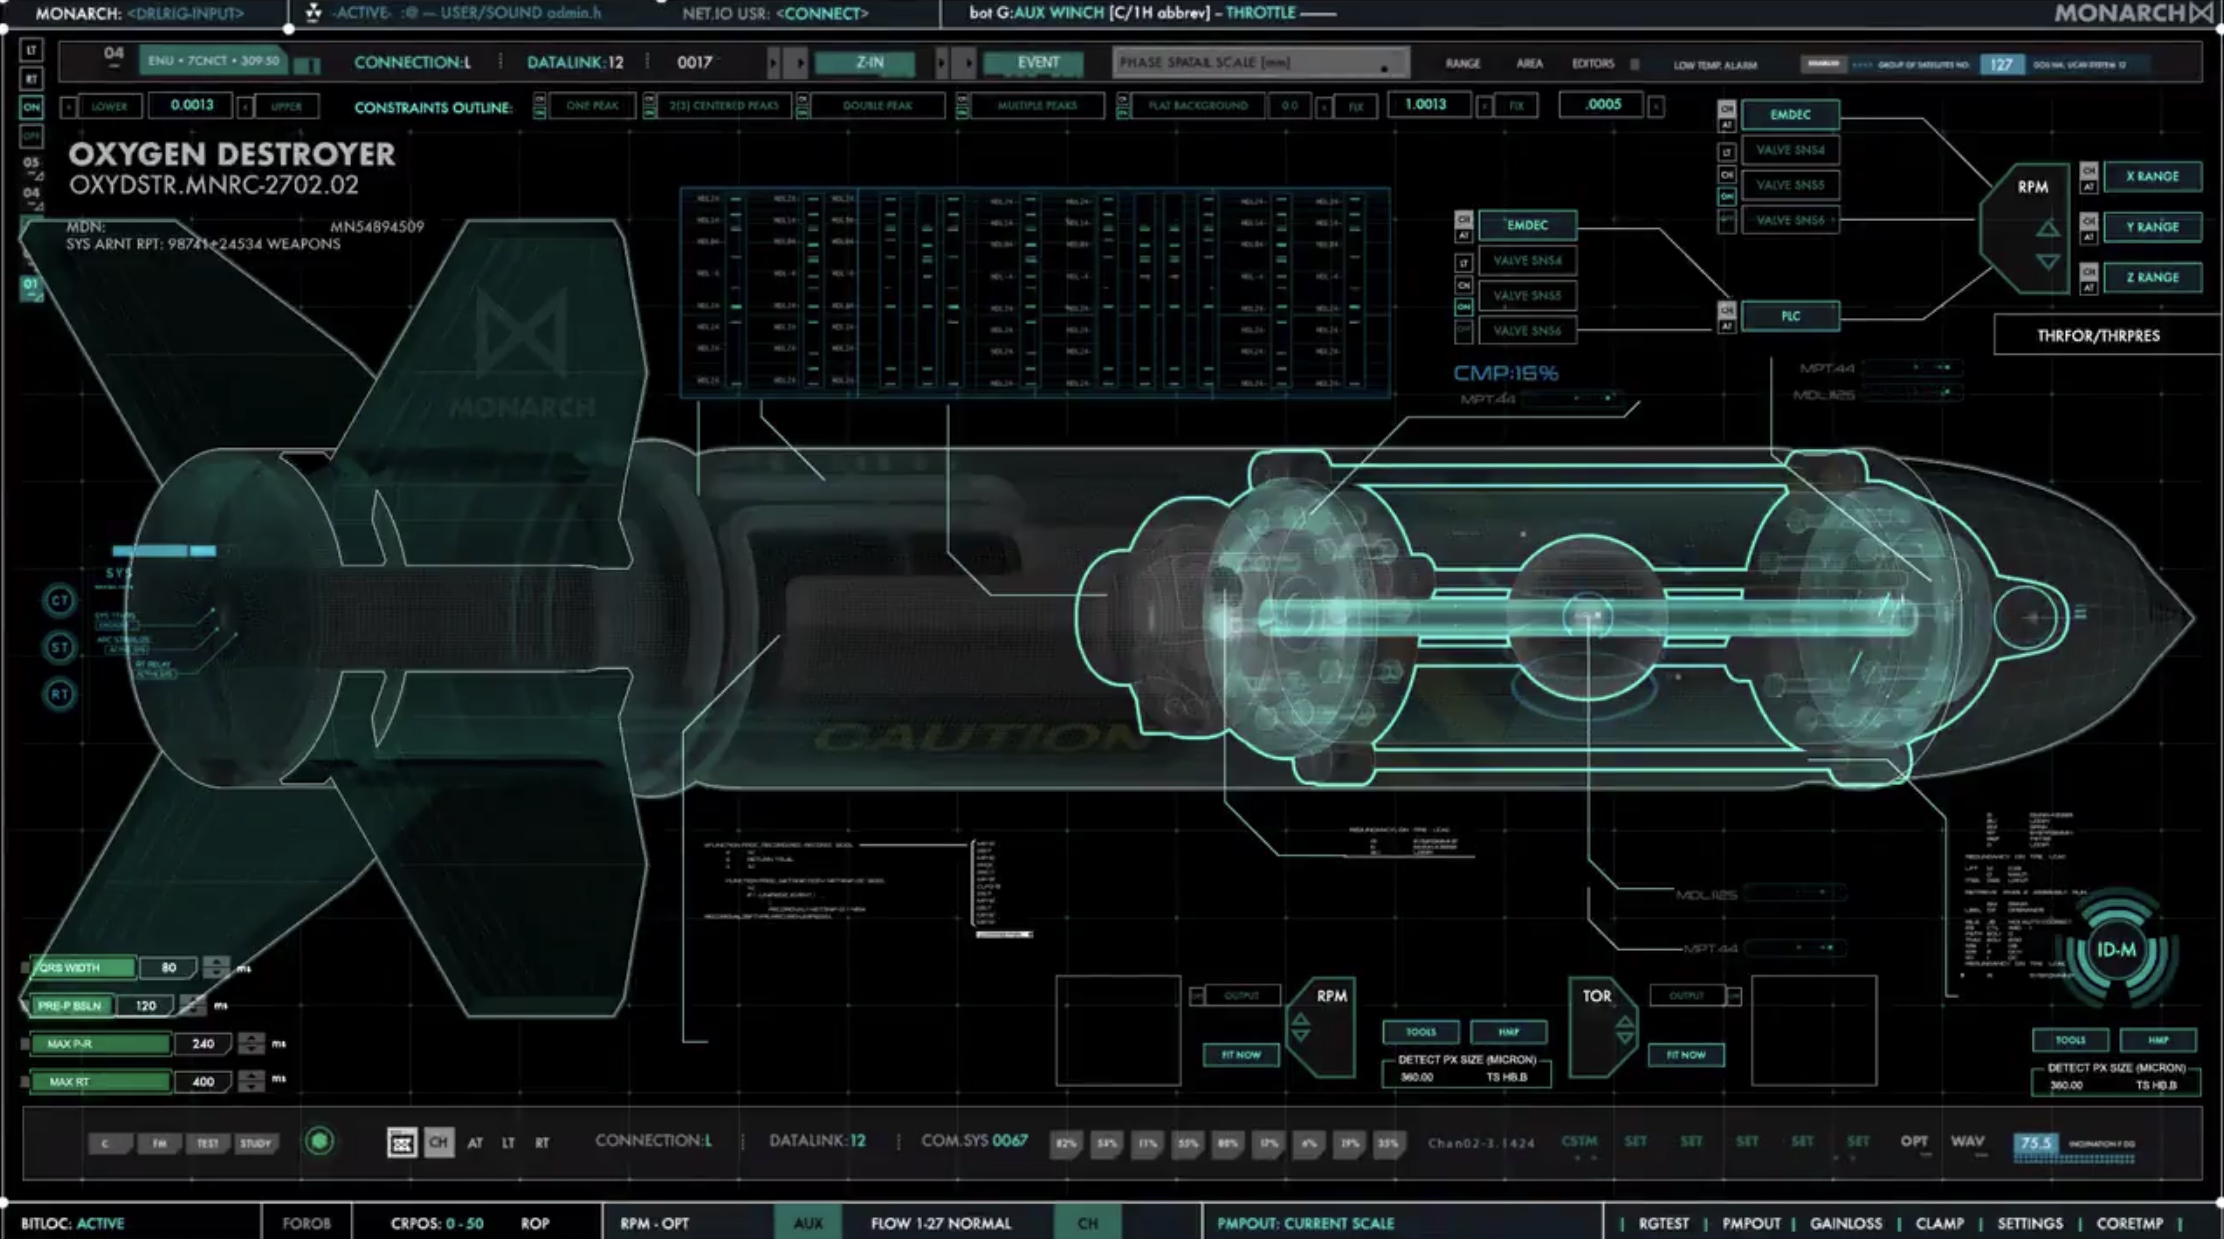Image resolution: width=2224 pixels, height=1239 pixels.
Task: Click the 75.5 inclination slider readout
Action: point(2035,1143)
